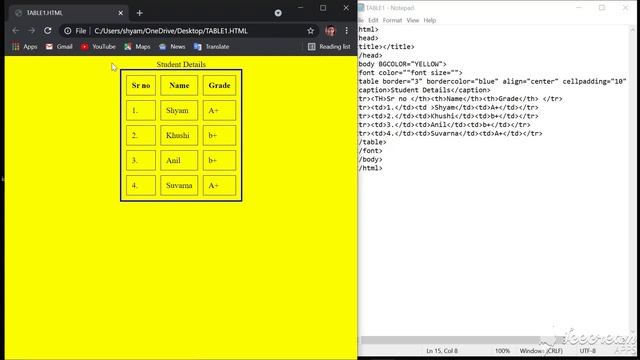Viewport: 640px width, 360px height.
Task: Minimize the Notepad window
Action: click(x=579, y=8)
